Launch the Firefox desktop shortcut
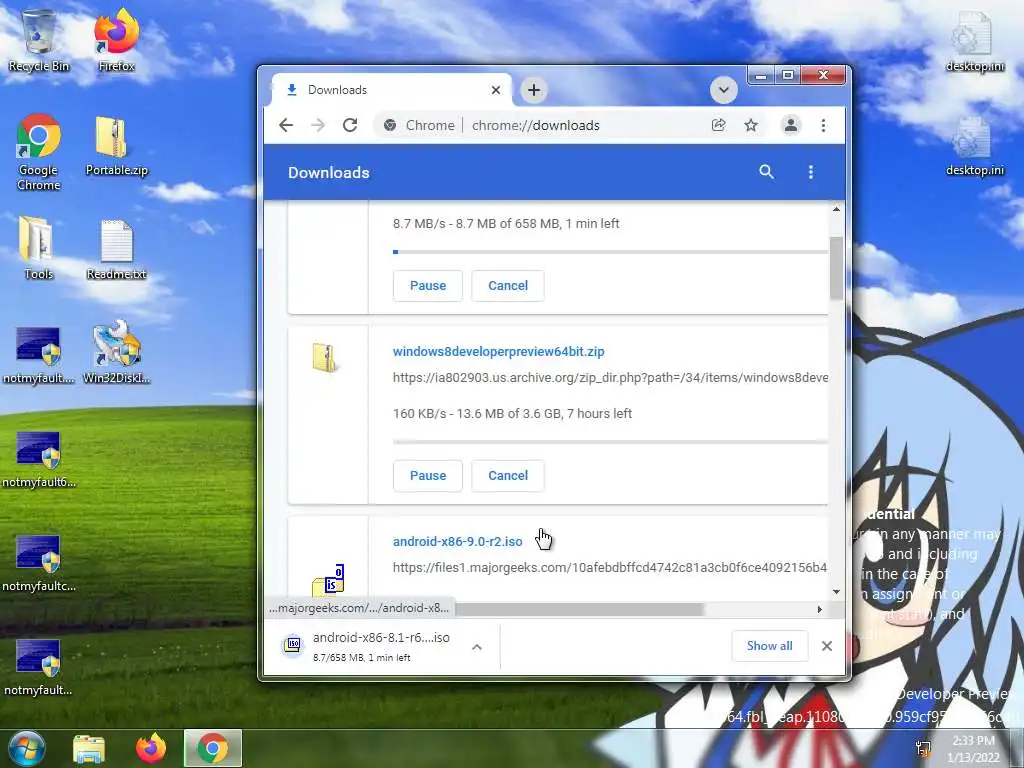The height and width of the screenshot is (768, 1024). (x=116, y=41)
